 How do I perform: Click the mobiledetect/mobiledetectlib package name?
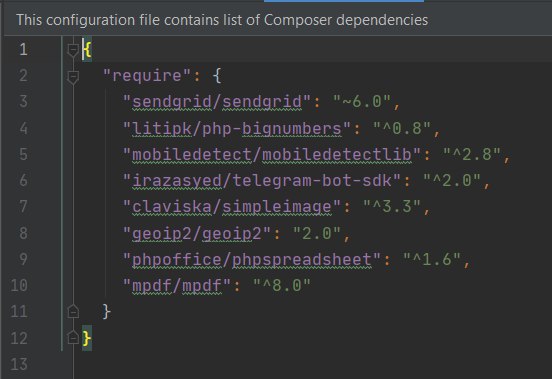pyautogui.click(x=272, y=154)
